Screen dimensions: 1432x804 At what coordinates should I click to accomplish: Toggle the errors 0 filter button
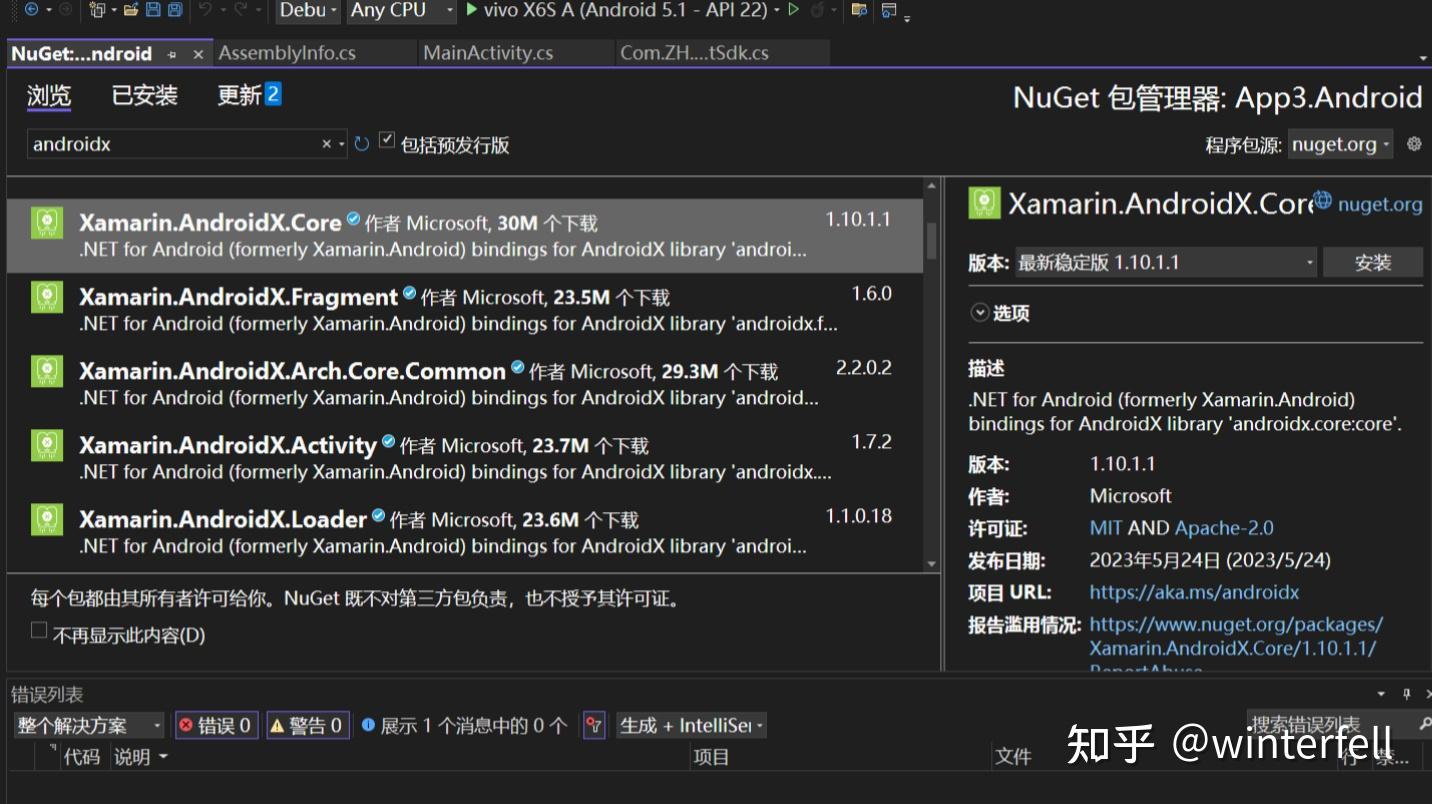[216, 725]
